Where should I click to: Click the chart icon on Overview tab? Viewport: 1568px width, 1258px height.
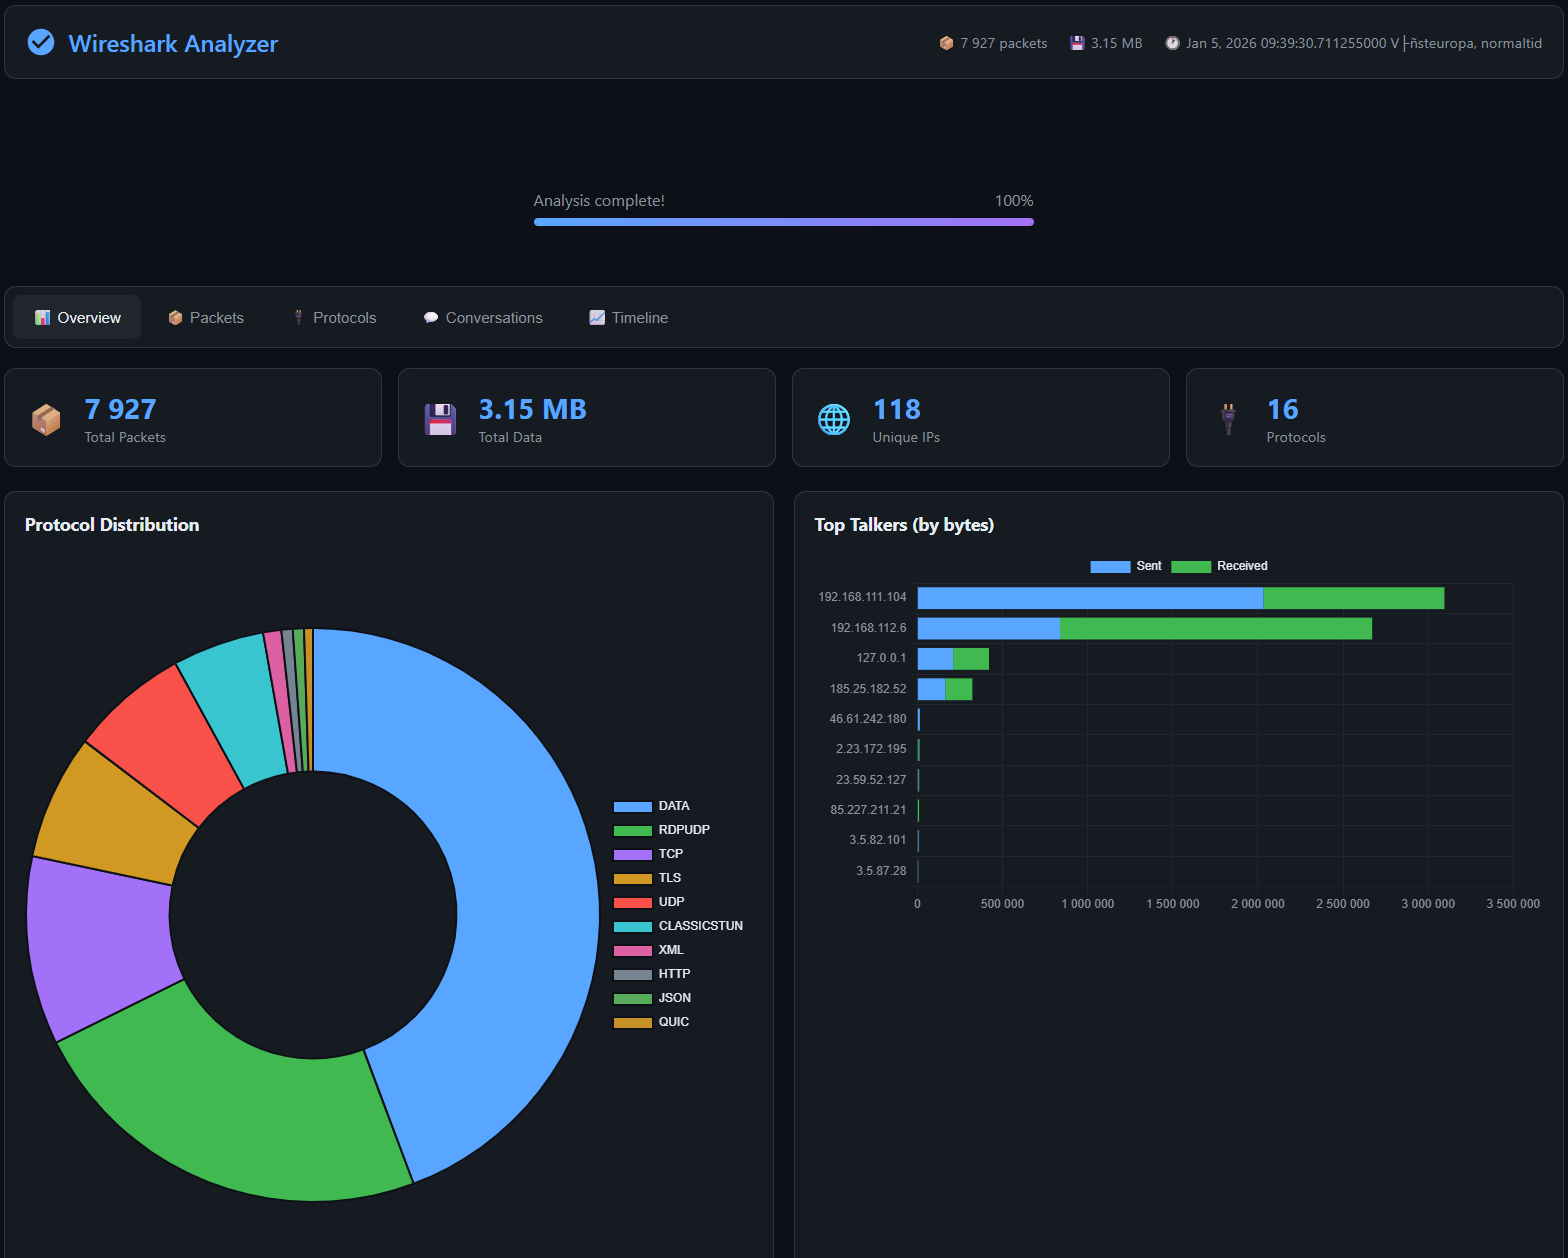point(42,317)
